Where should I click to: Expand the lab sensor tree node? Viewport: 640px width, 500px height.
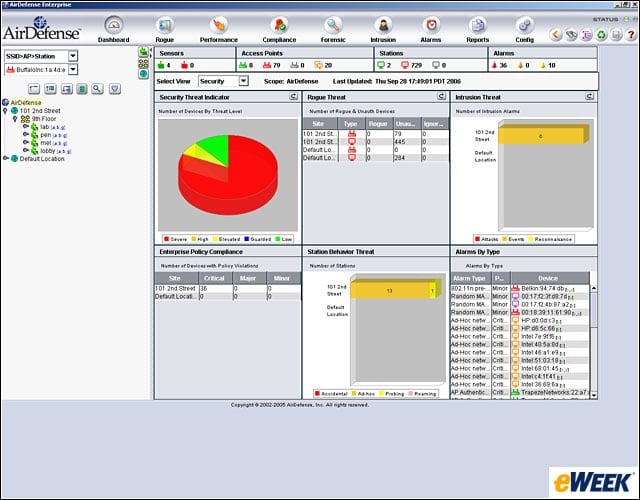[x=26, y=127]
